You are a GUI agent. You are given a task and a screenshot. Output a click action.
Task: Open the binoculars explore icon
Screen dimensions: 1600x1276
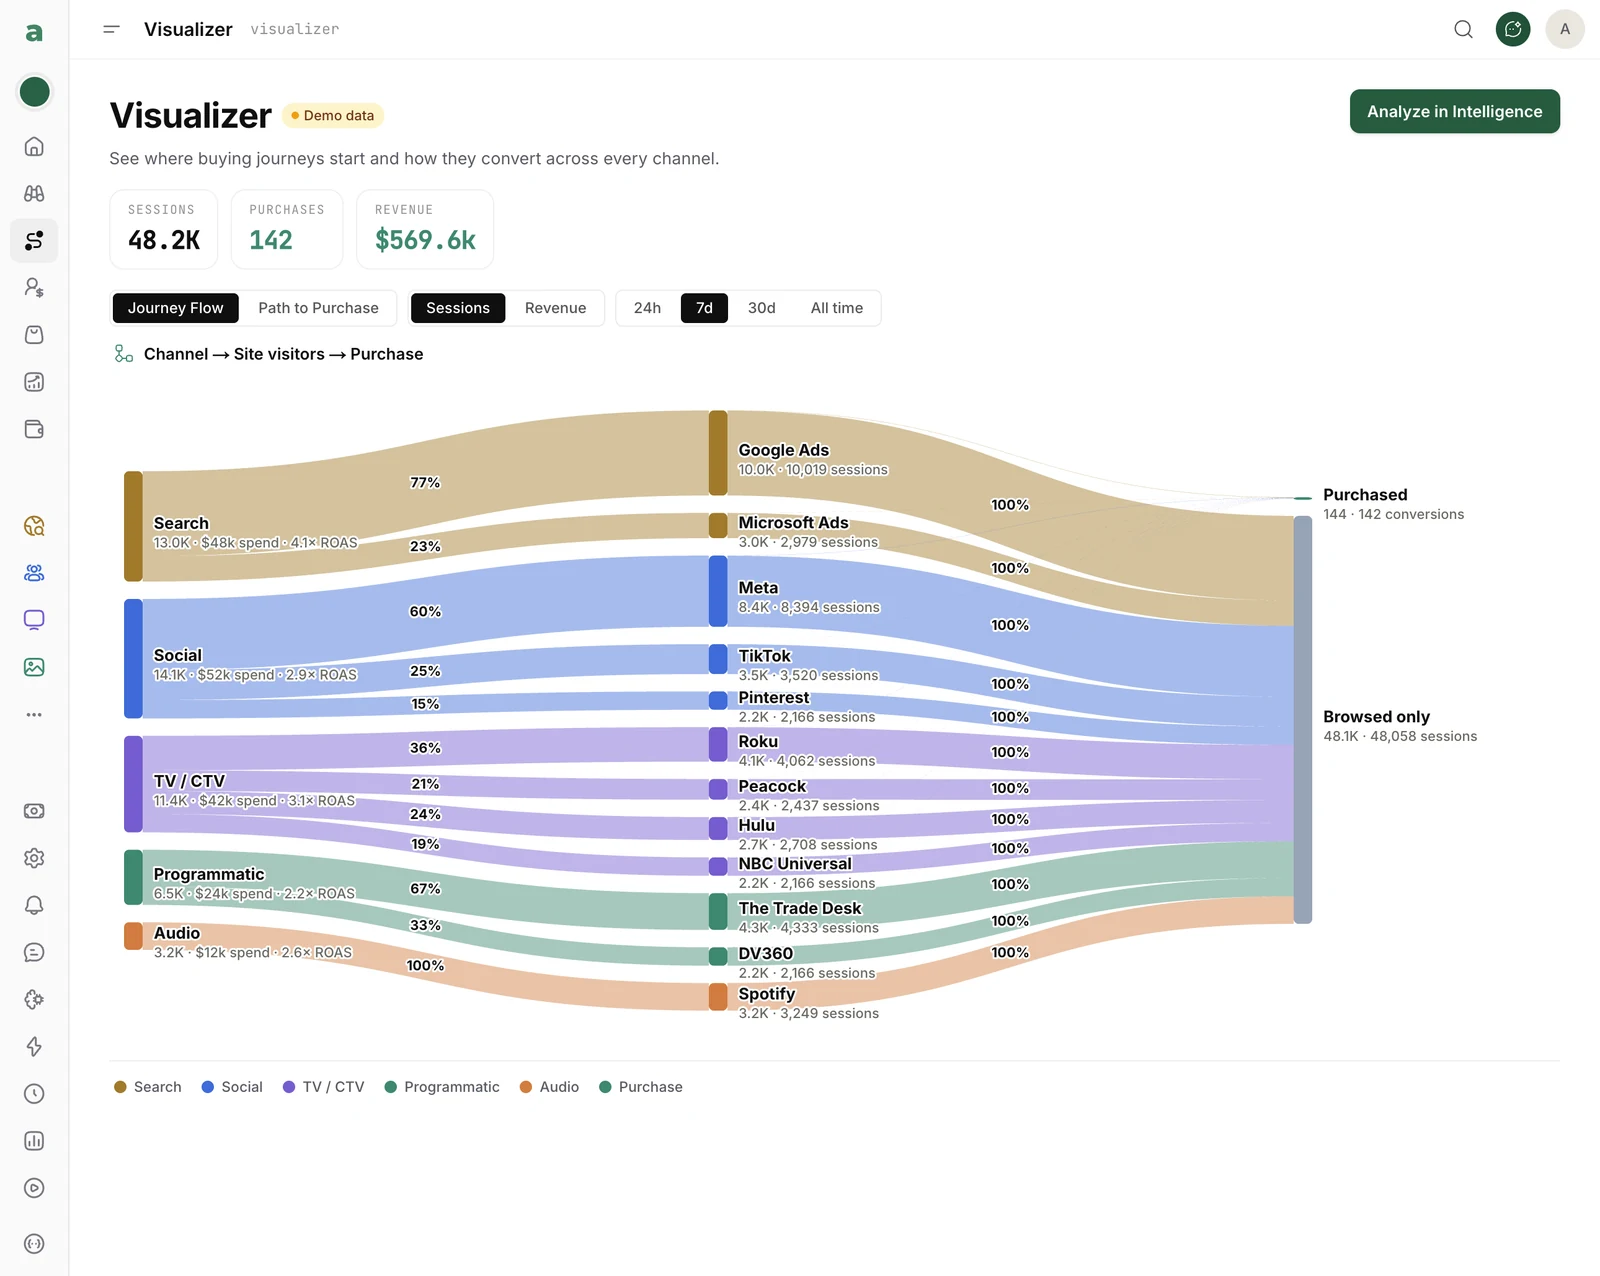(34, 194)
